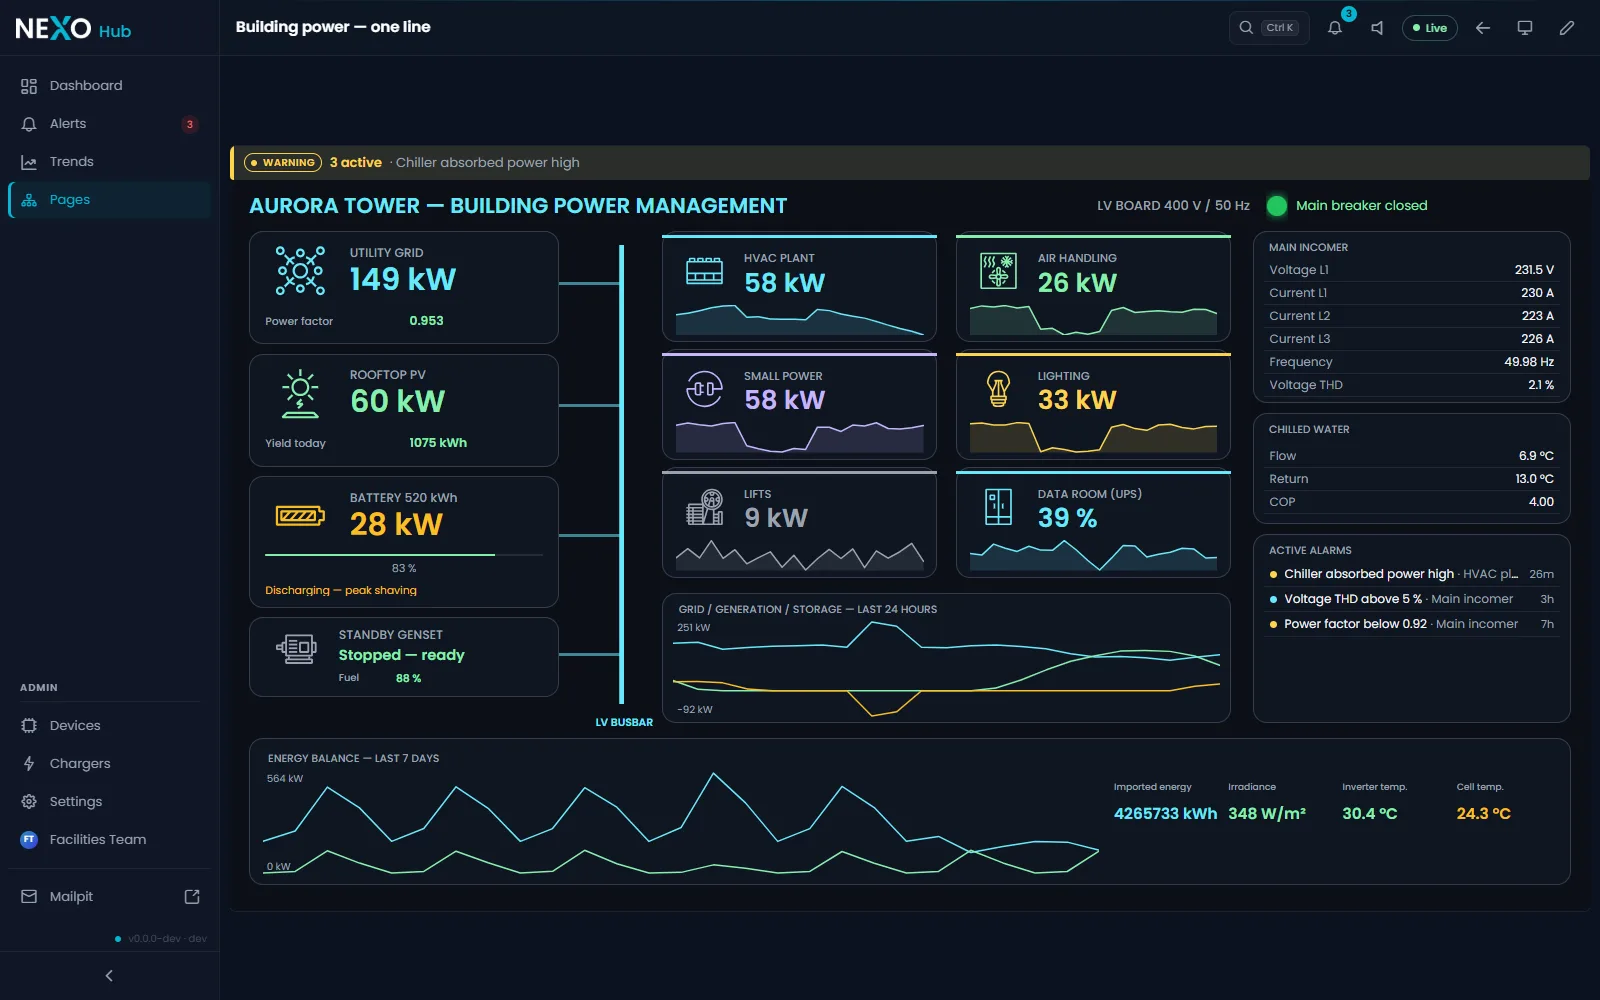Screen dimensions: 1600x1000
Task: Click Imported energy 4265733 kWh value
Action: pos(1165,814)
